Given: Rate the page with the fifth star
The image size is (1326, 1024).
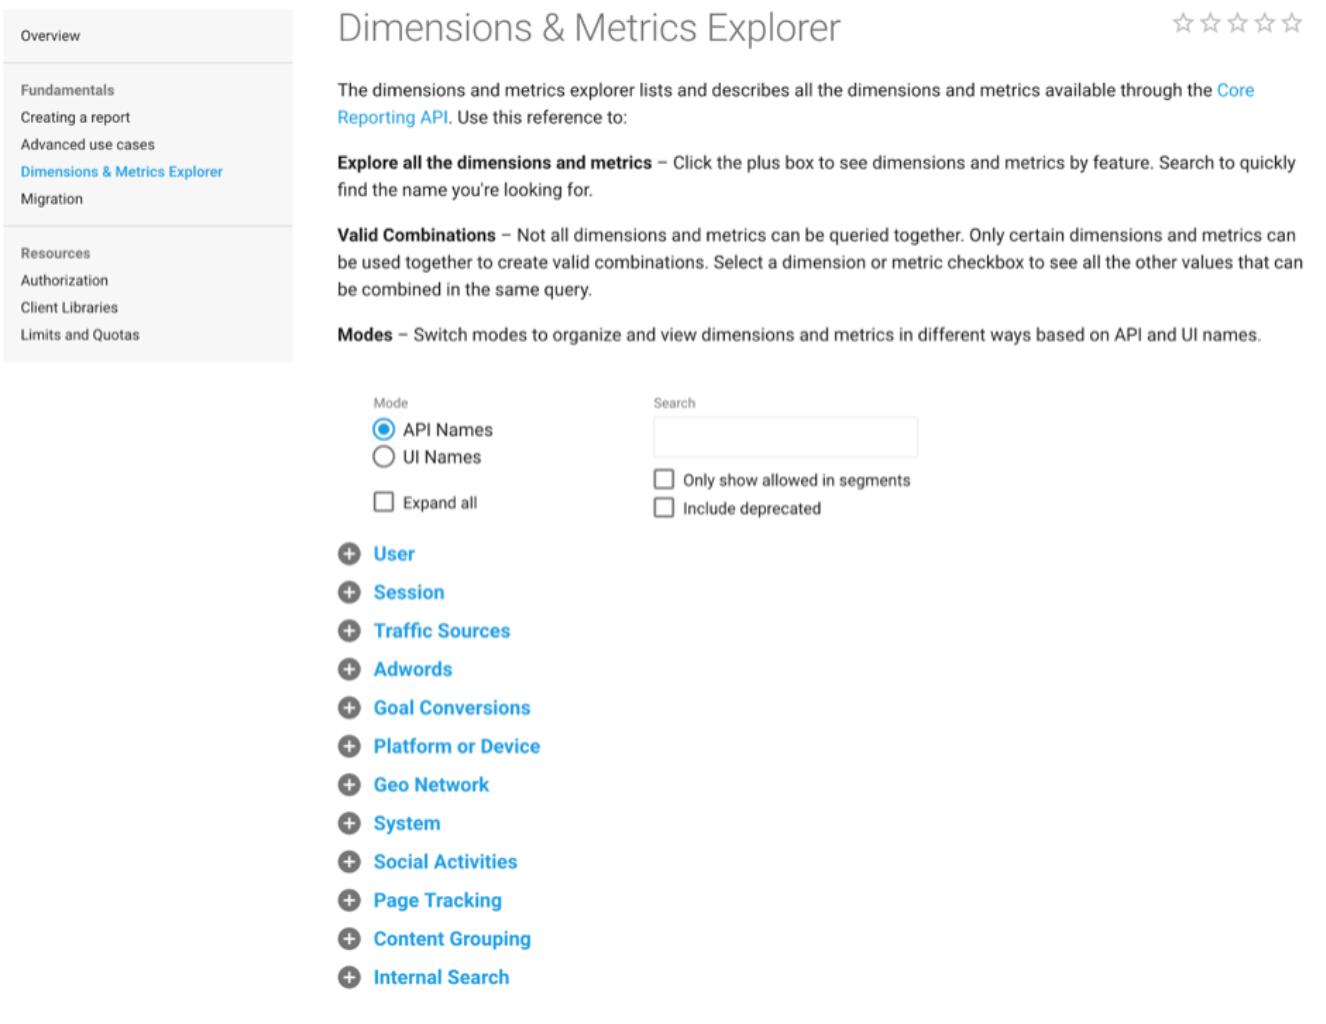Looking at the screenshot, I should pos(1292,23).
